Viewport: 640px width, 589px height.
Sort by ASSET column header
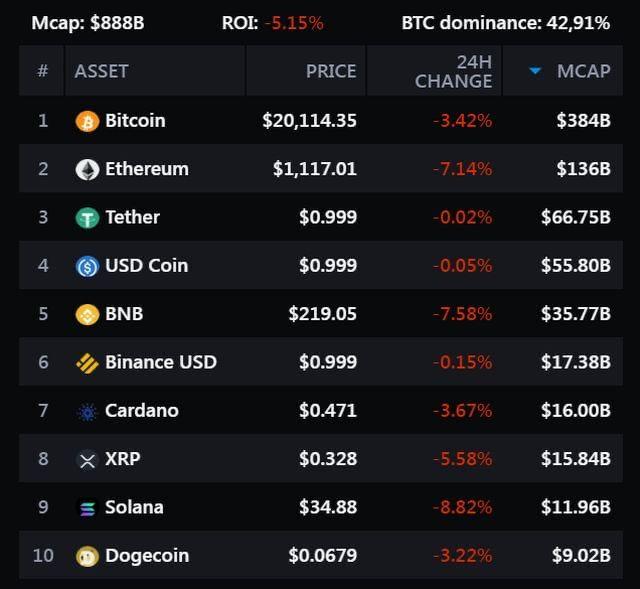(x=101, y=71)
